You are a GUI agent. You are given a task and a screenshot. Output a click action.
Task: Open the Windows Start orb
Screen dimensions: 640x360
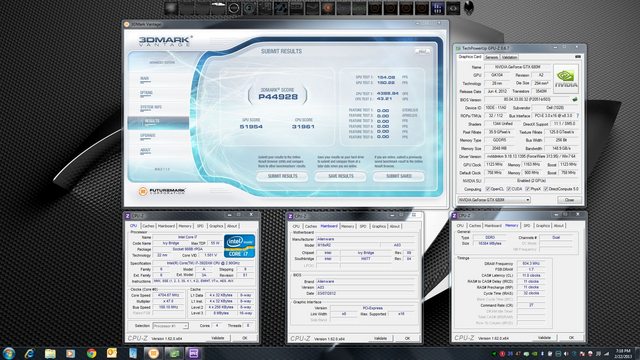click(9, 353)
